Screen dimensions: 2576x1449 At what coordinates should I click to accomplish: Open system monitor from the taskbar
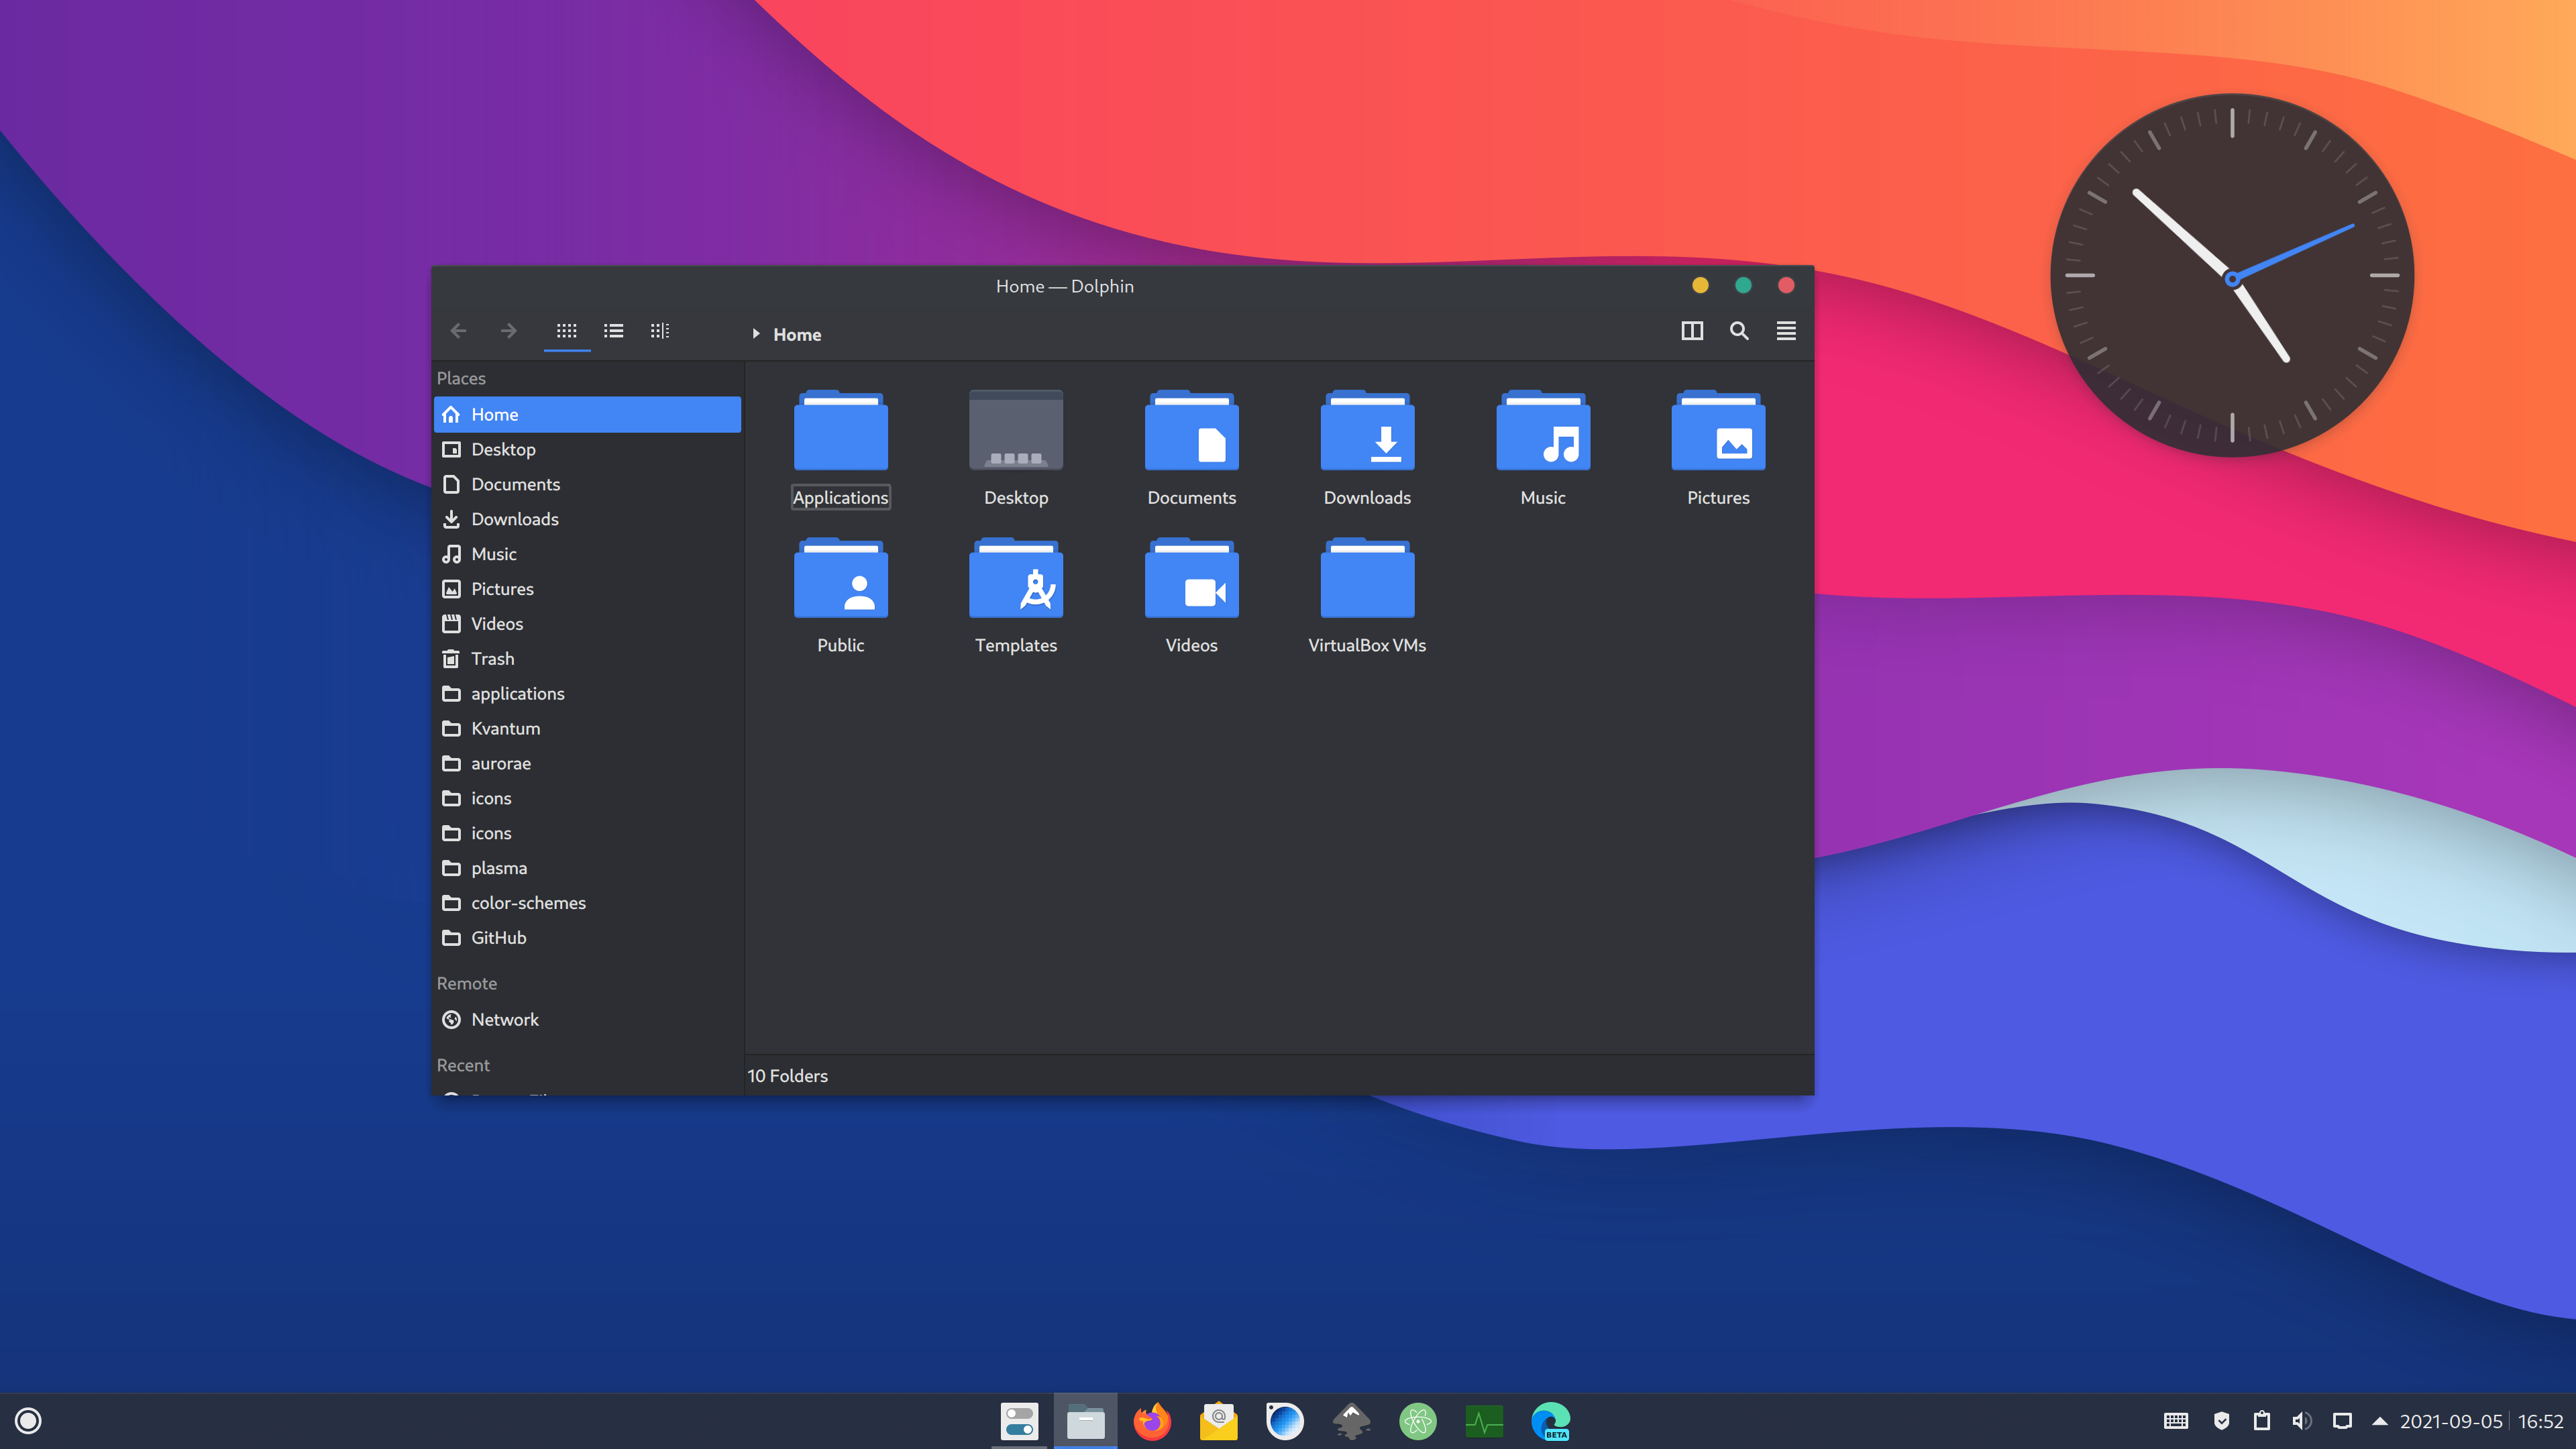click(1484, 1421)
